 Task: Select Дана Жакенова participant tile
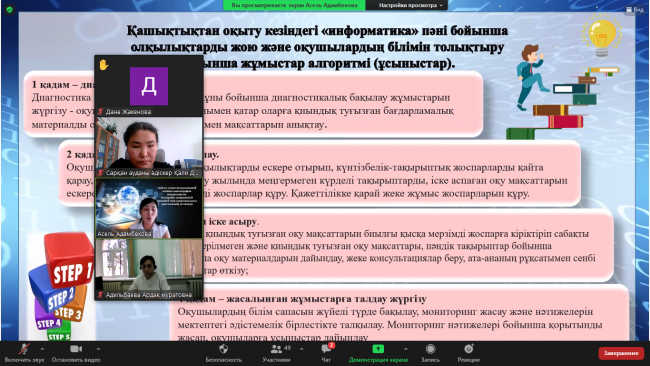click(149, 86)
